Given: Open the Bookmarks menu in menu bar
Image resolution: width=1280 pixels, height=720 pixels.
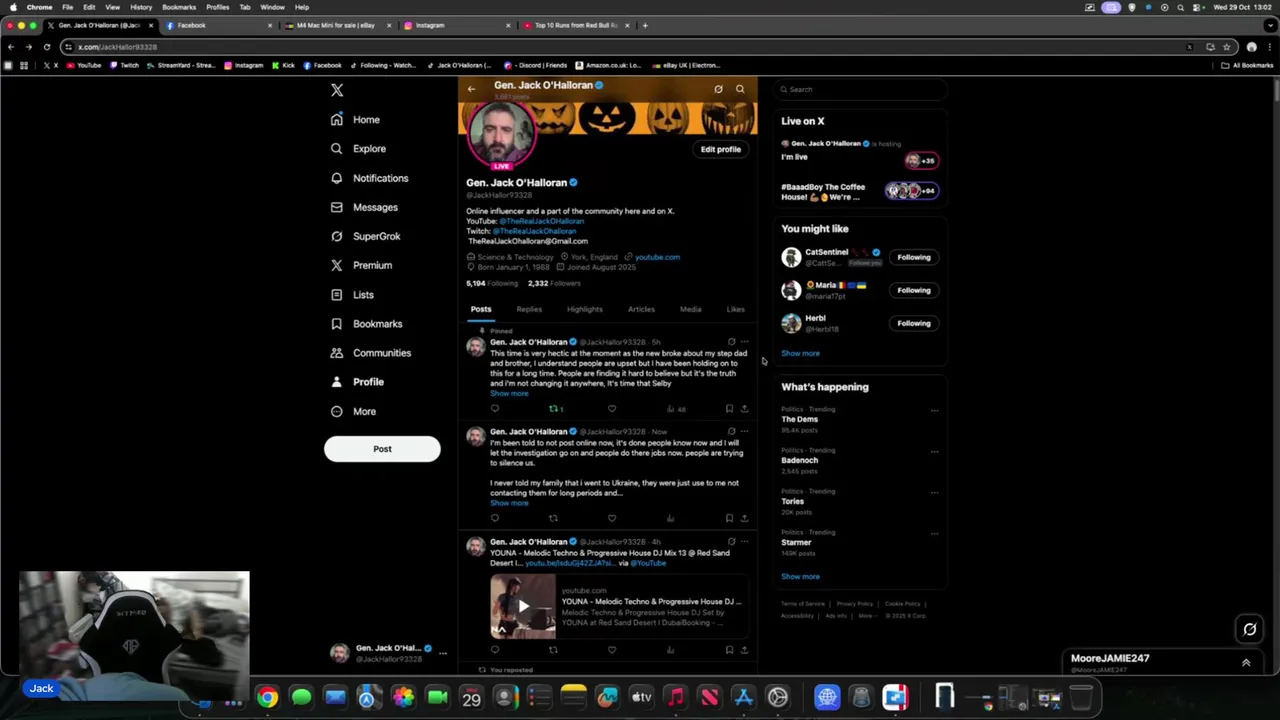Looking at the screenshot, I should click(x=179, y=7).
